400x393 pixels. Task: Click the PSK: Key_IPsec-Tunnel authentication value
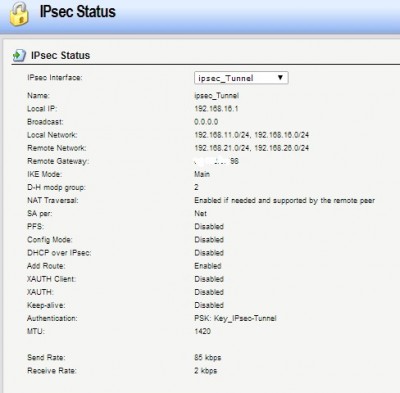pyautogui.click(x=235, y=318)
